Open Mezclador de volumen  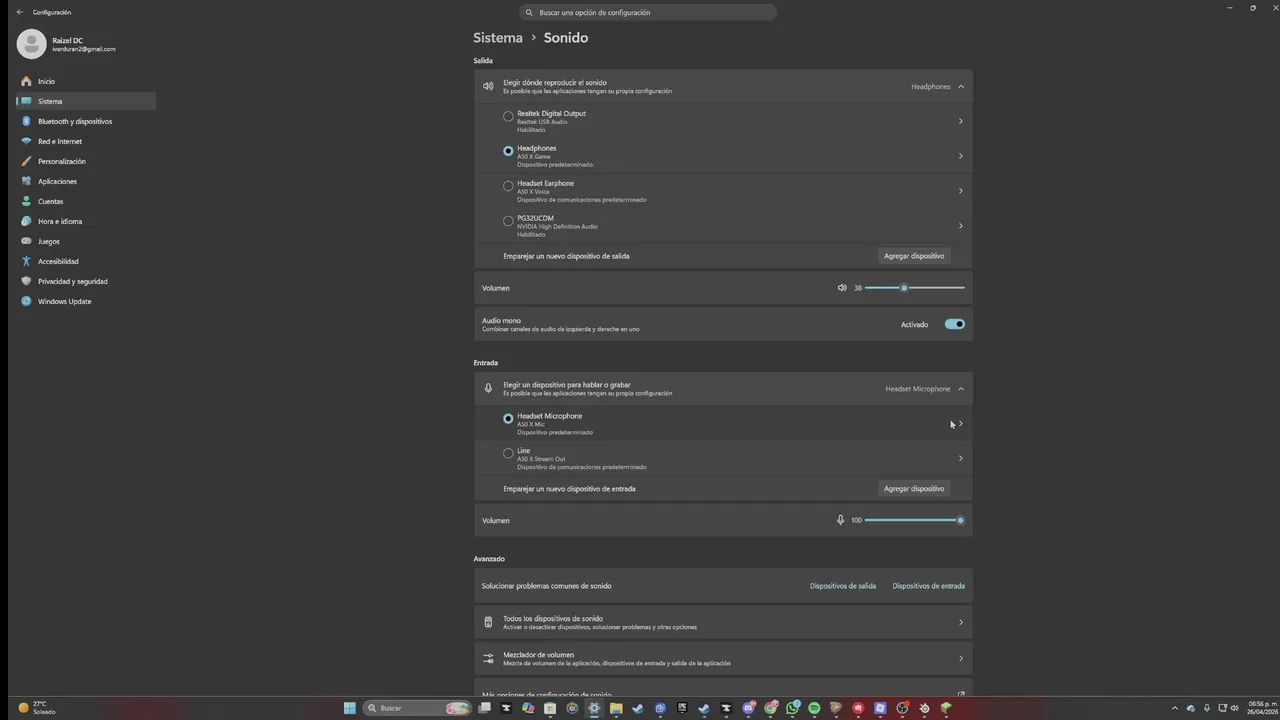click(723, 658)
